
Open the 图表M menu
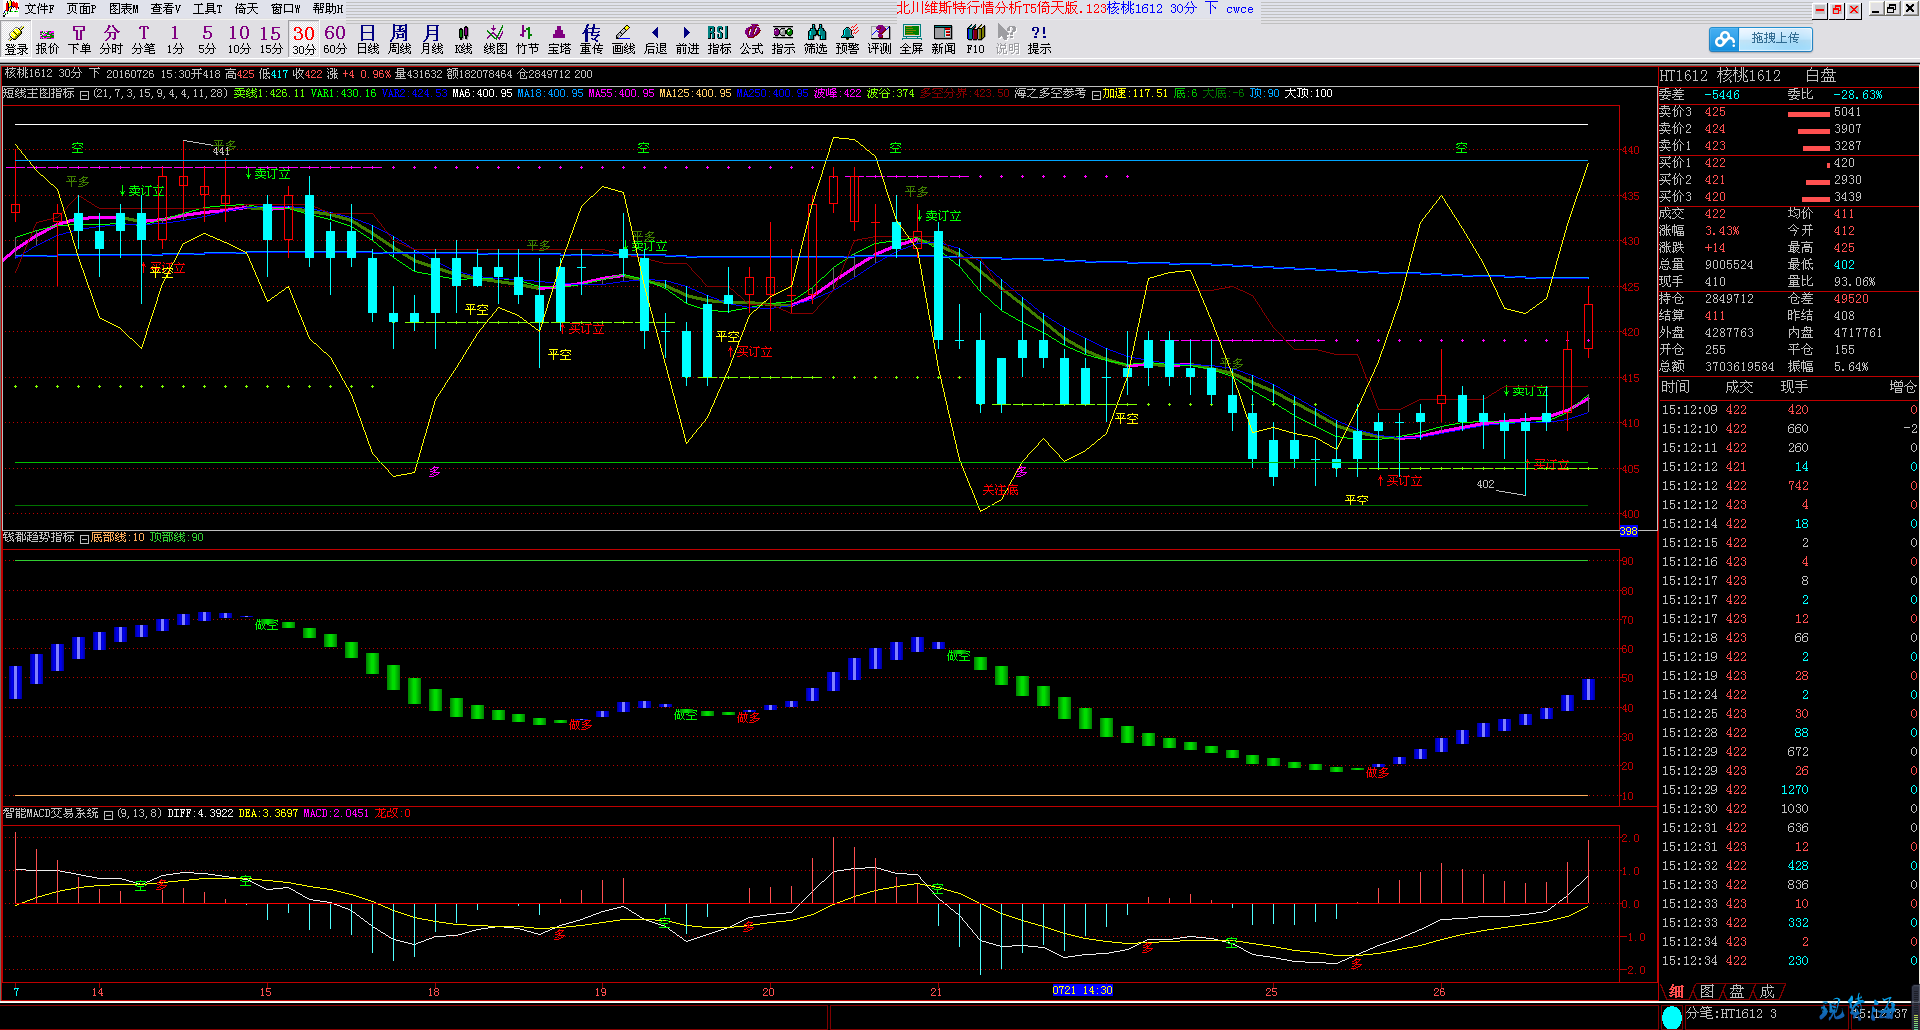click(x=123, y=9)
